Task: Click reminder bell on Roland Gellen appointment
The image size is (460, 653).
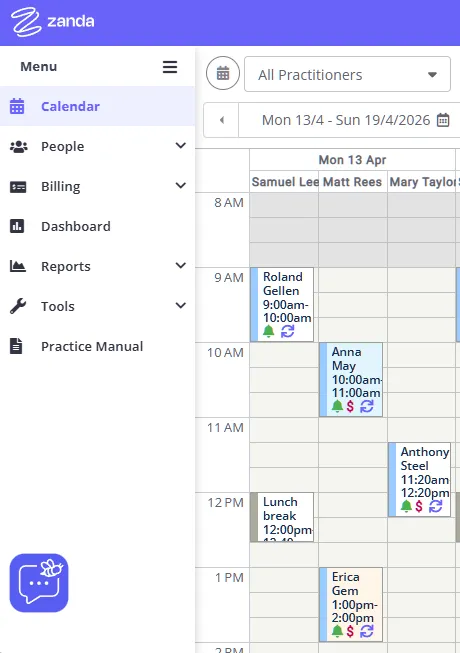Action: (x=269, y=331)
